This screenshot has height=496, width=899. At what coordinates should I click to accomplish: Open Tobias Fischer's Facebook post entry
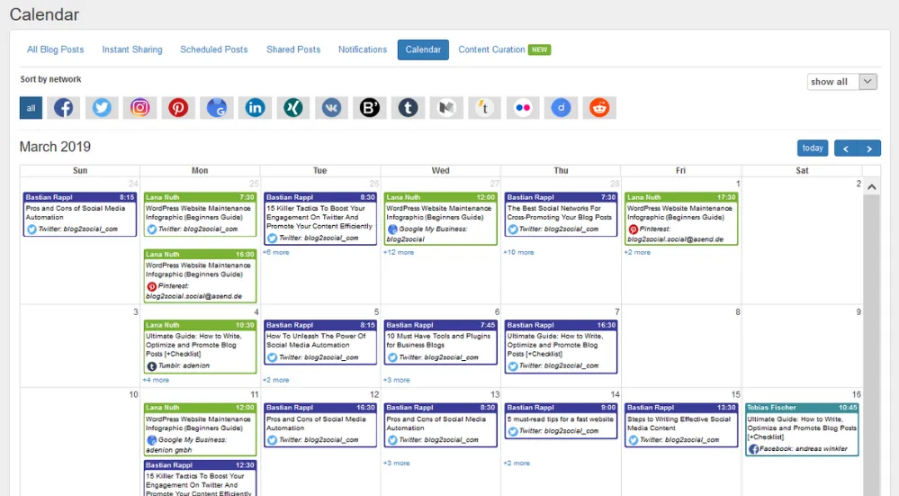(801, 429)
